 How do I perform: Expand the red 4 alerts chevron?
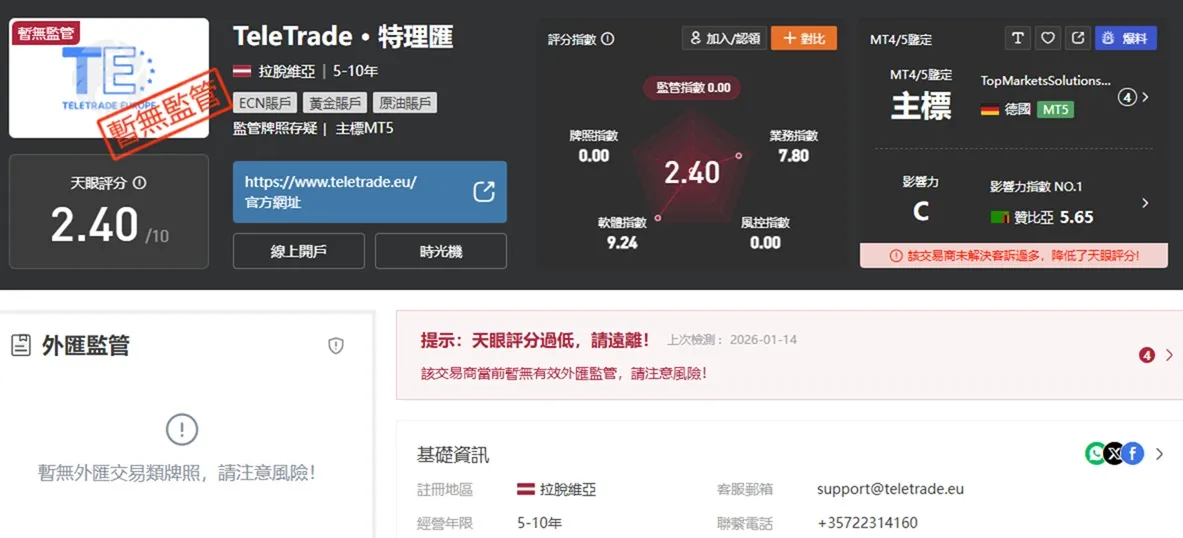1169,355
